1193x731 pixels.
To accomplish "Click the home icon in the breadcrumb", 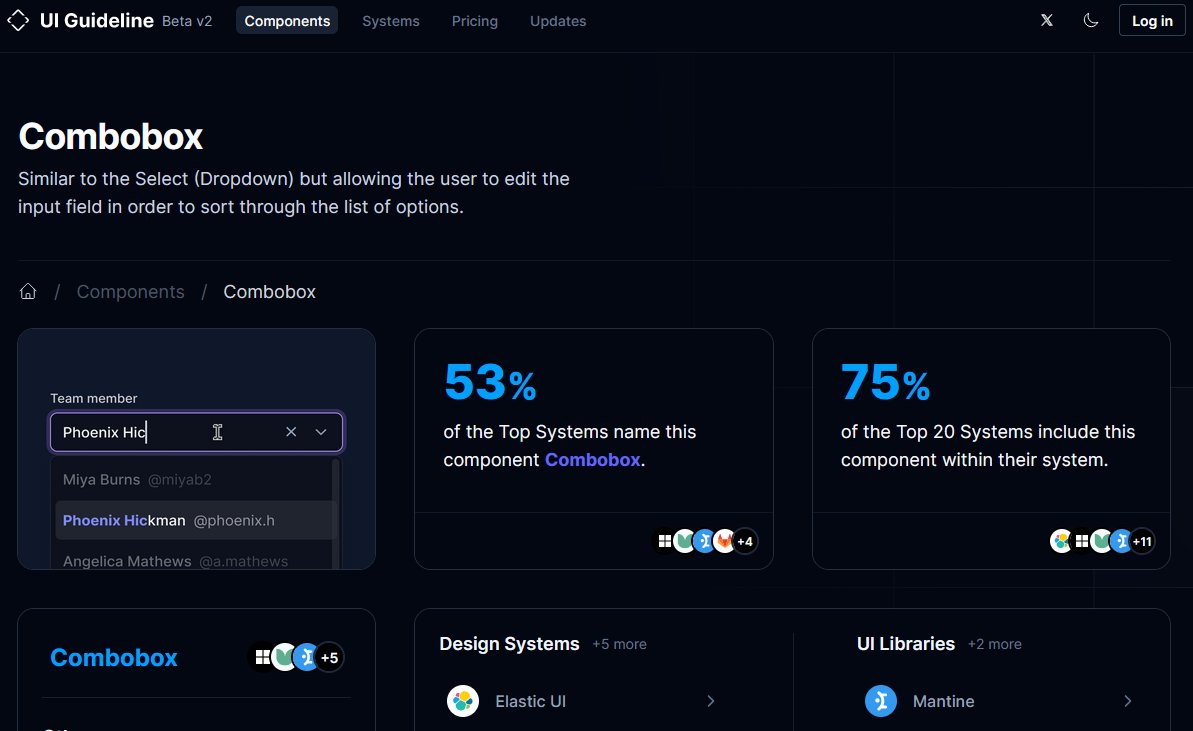I will click(x=27, y=291).
